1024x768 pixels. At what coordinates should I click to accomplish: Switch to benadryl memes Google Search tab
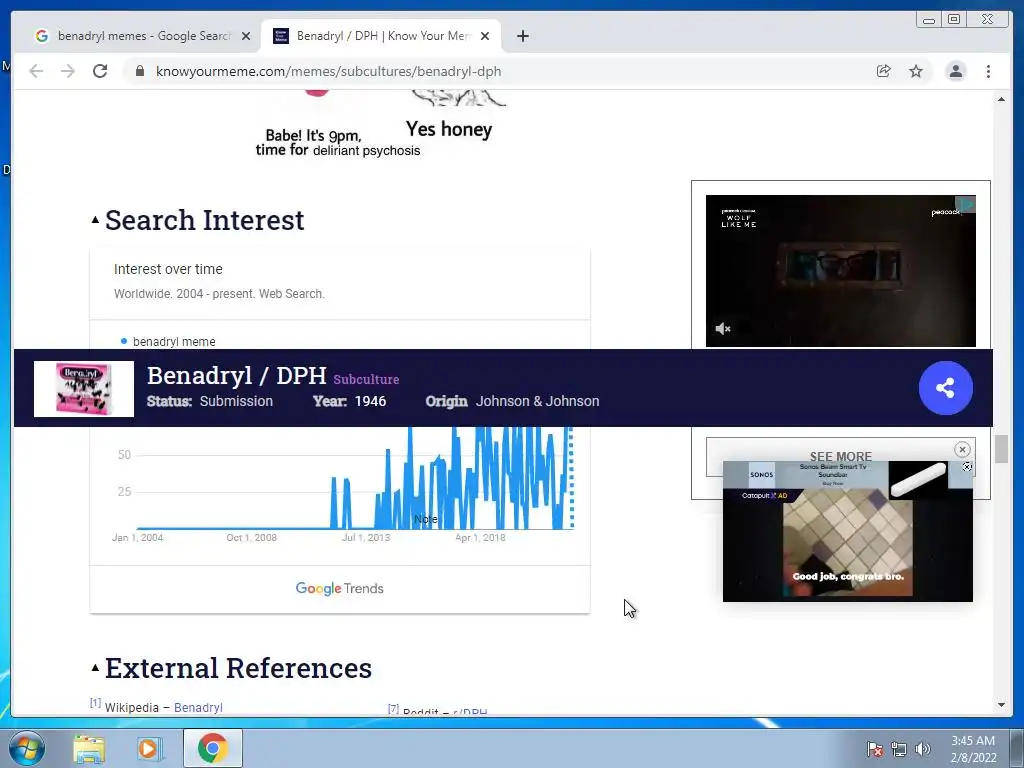coord(144,36)
